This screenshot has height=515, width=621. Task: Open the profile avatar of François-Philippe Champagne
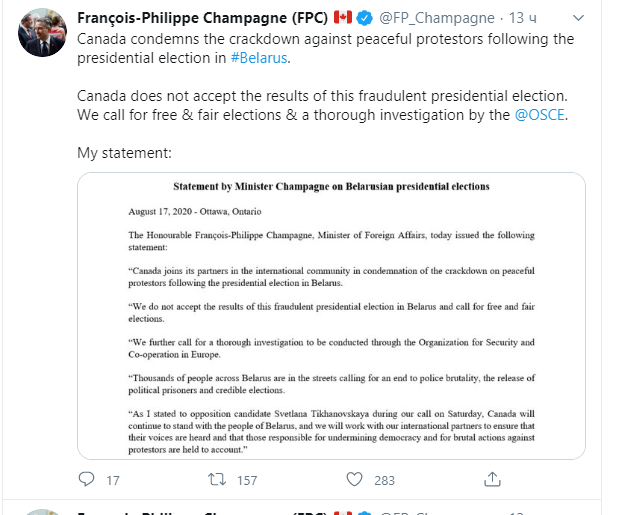pyautogui.click(x=42, y=36)
